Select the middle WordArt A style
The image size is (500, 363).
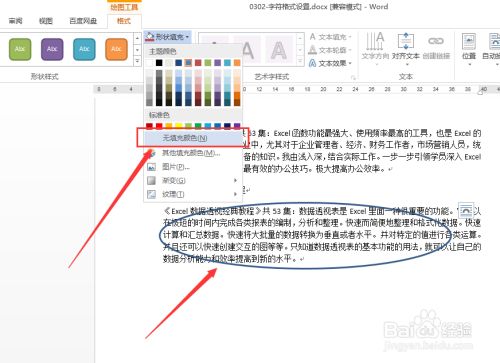[x=247, y=50]
